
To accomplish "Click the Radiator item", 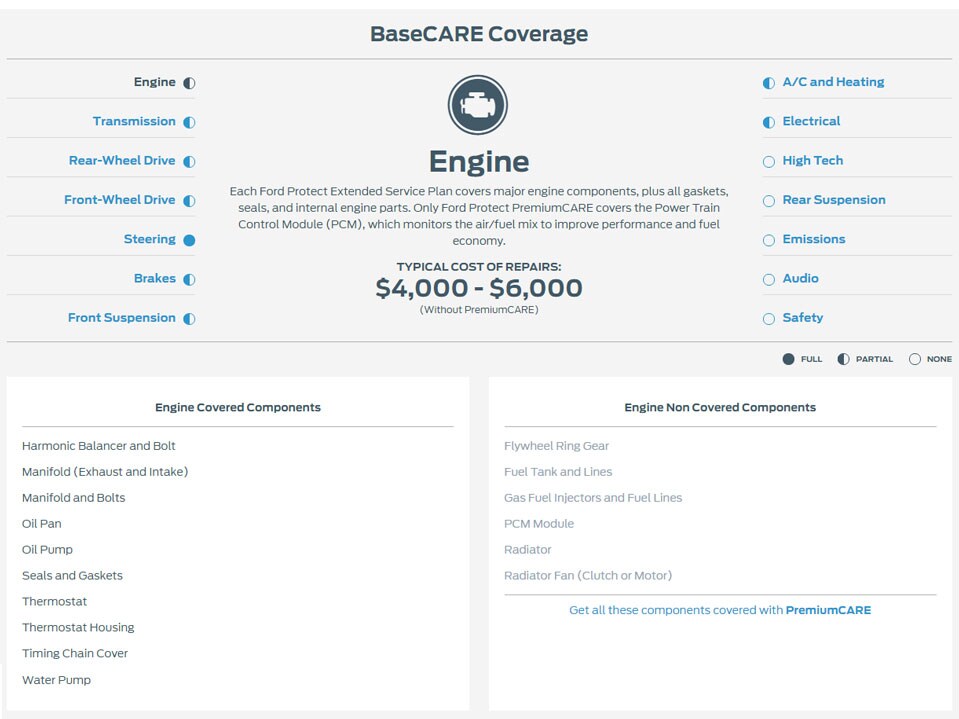I will pyautogui.click(x=527, y=550).
